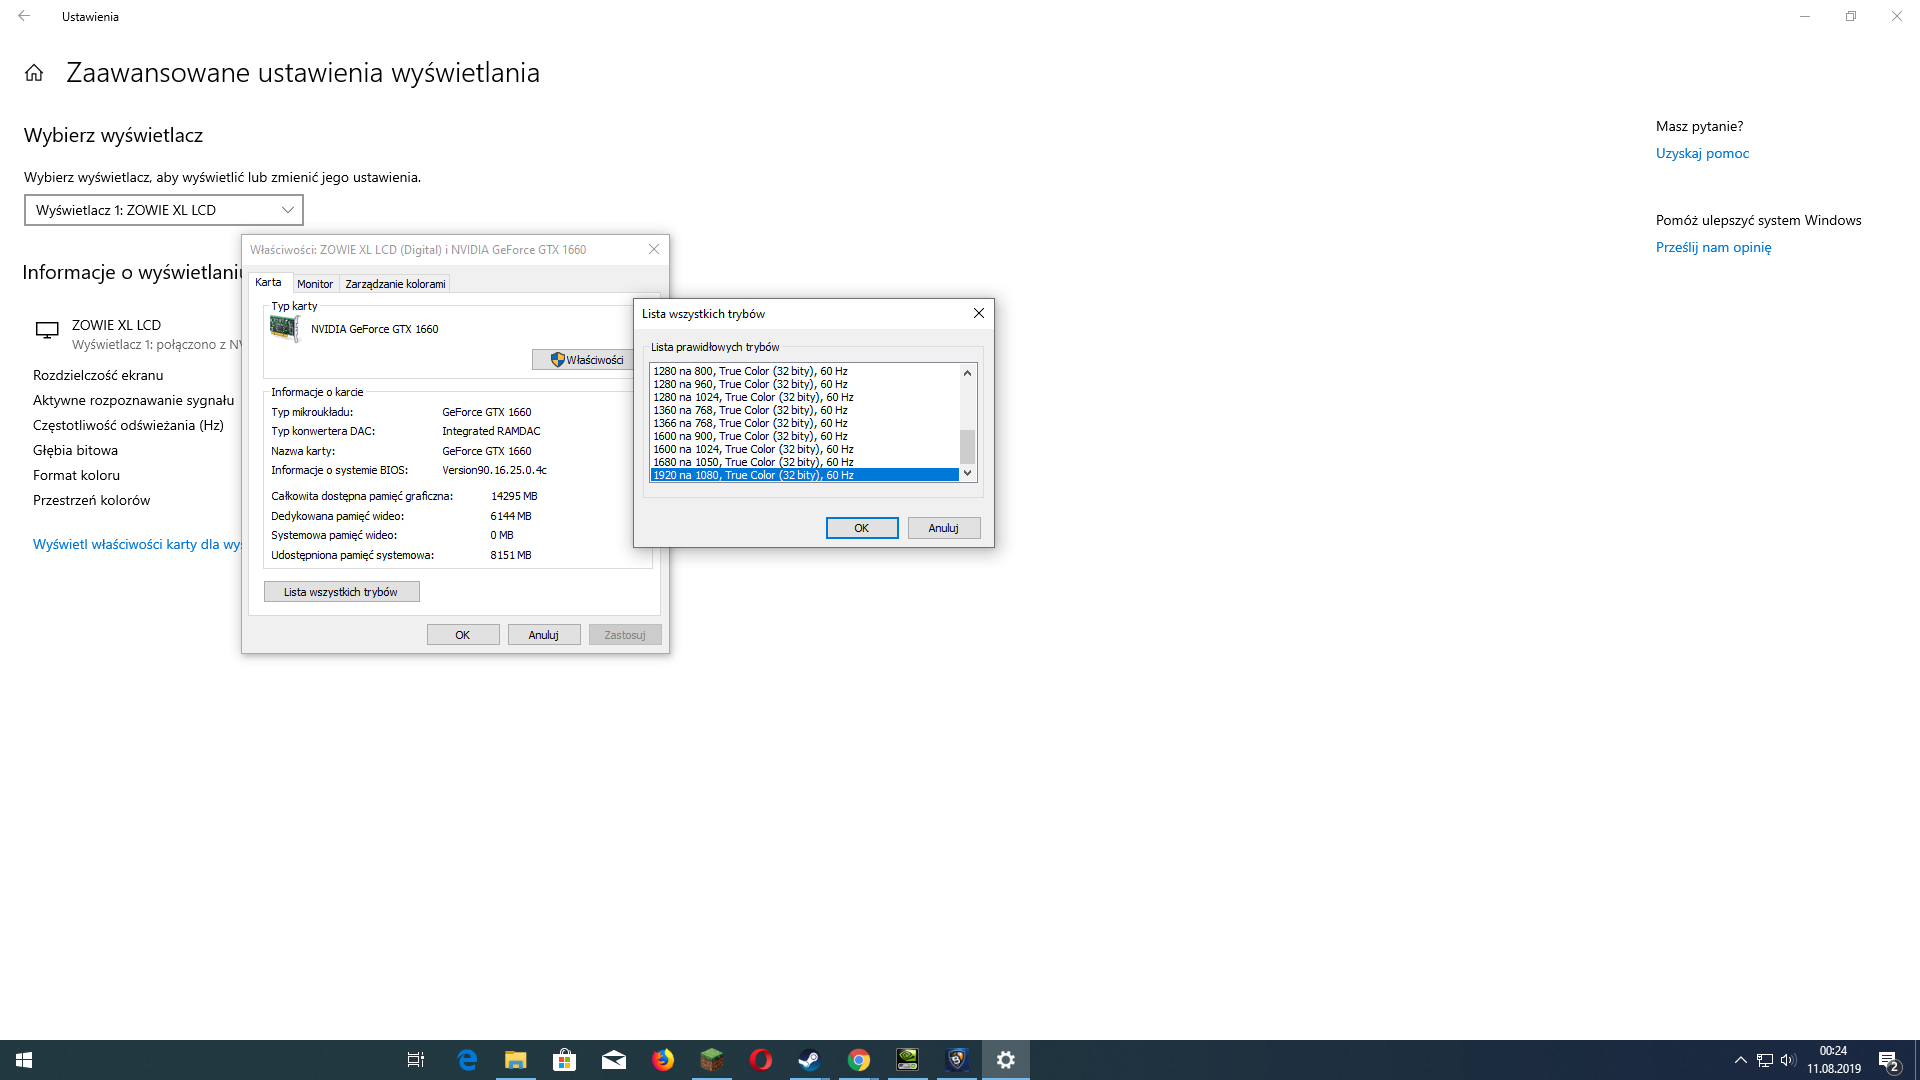The height and width of the screenshot is (1080, 1920).
Task: Close the Lista wszystkich trybów dialog
Action: coord(979,313)
